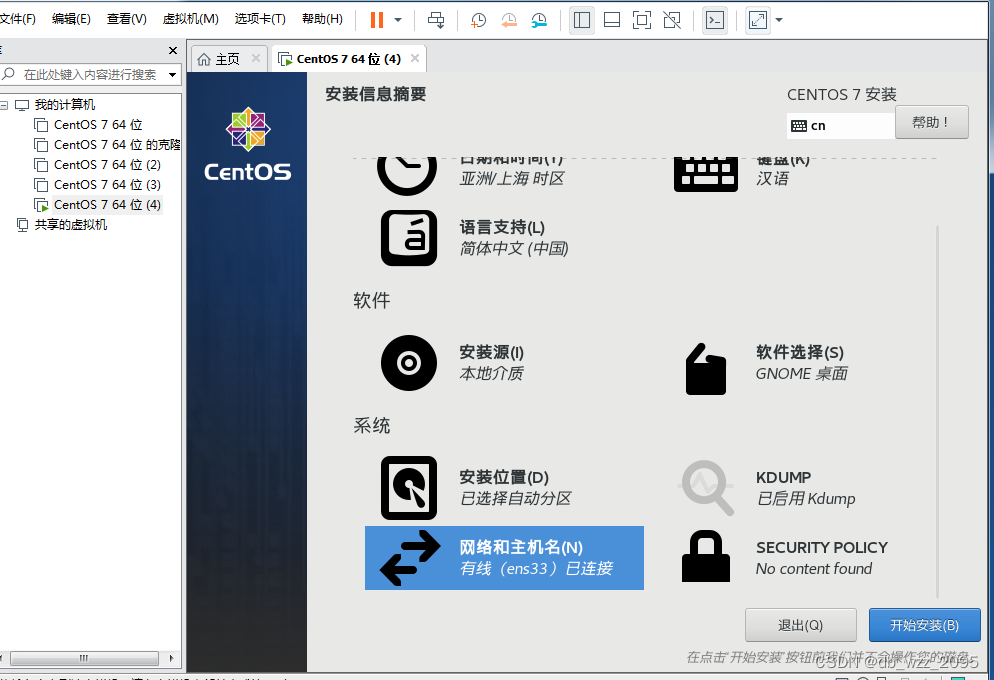
Task: Select CentOS 7 64 位 (4) in tree
Action: tap(107, 205)
